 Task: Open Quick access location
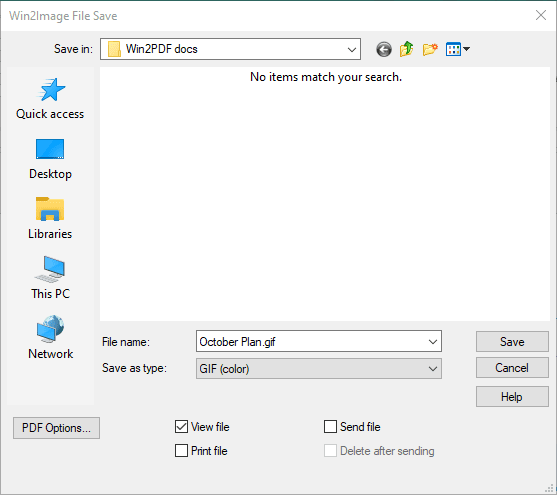[50, 99]
